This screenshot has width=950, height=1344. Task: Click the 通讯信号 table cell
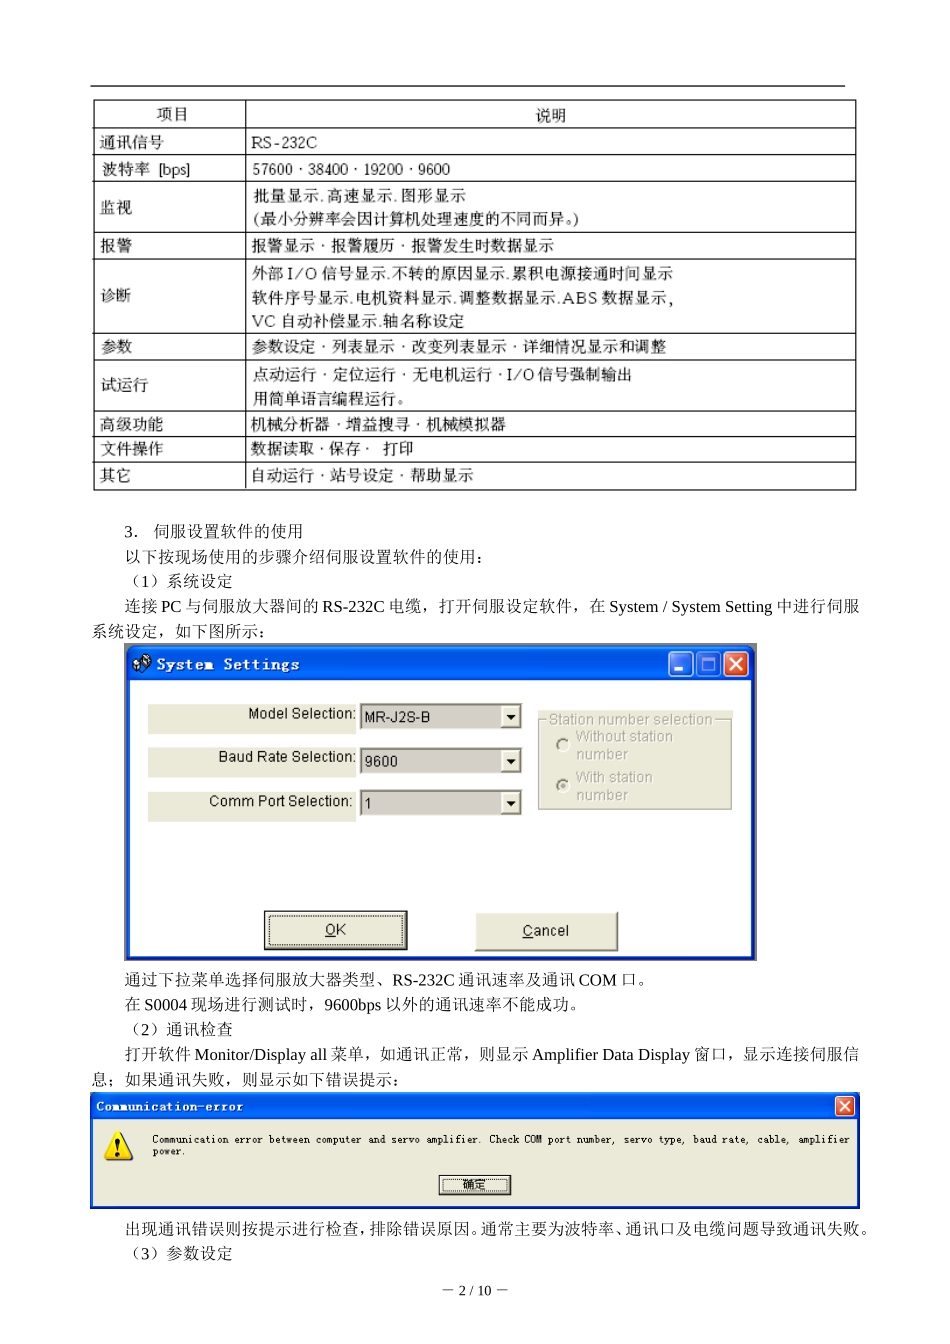point(169,142)
